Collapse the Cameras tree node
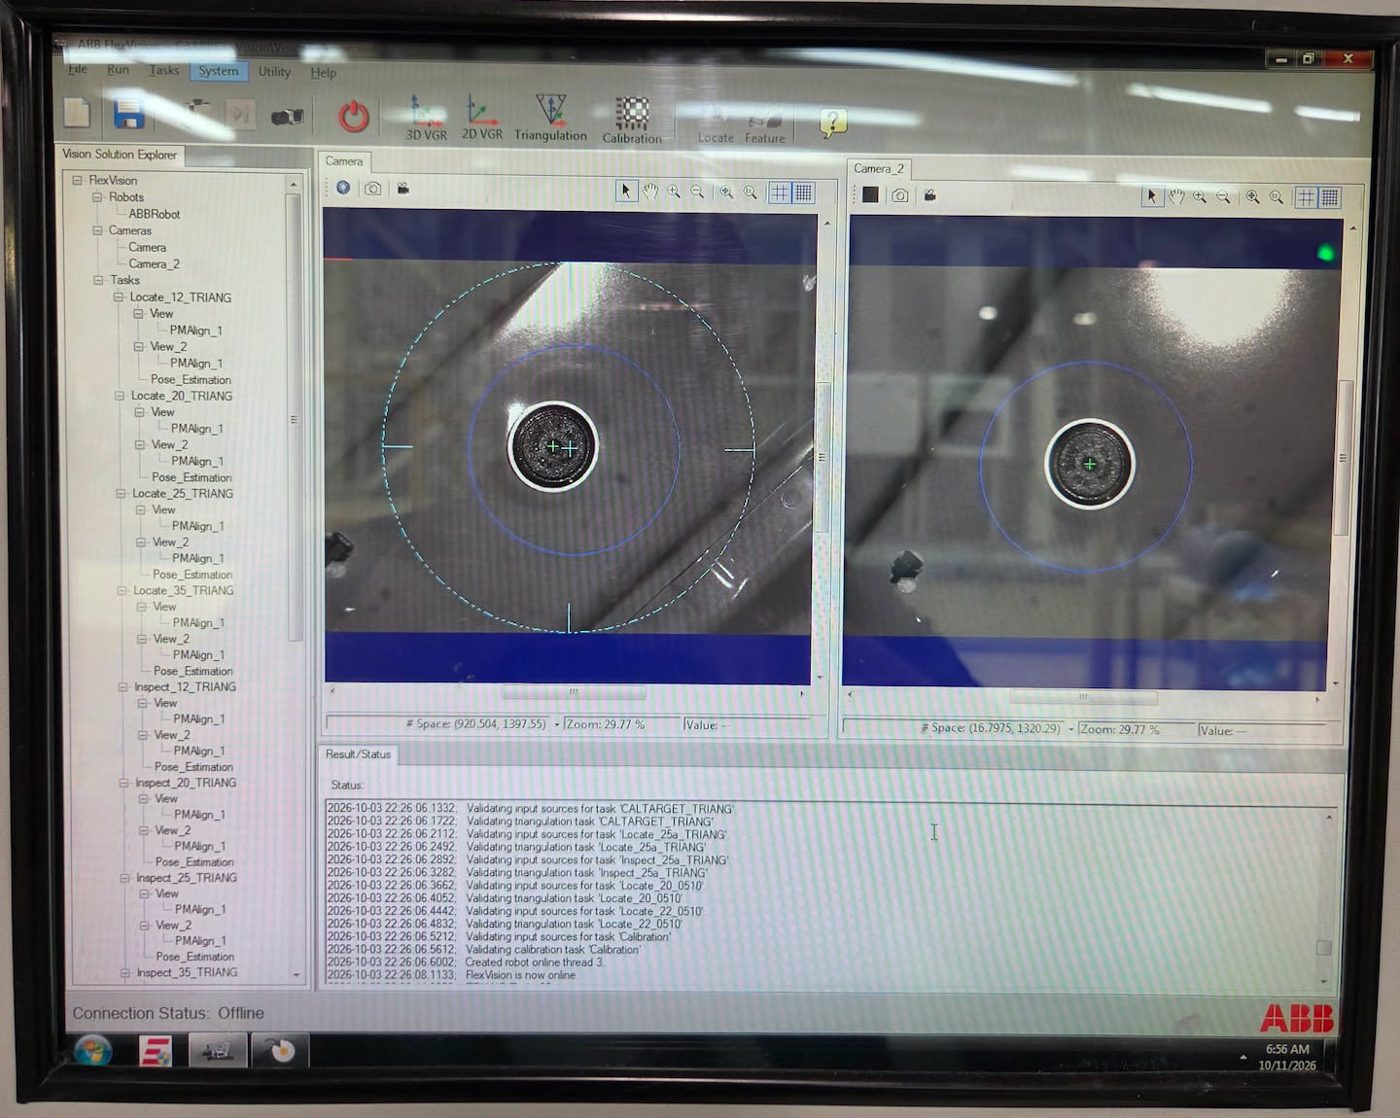The height and width of the screenshot is (1118, 1400). pos(98,230)
